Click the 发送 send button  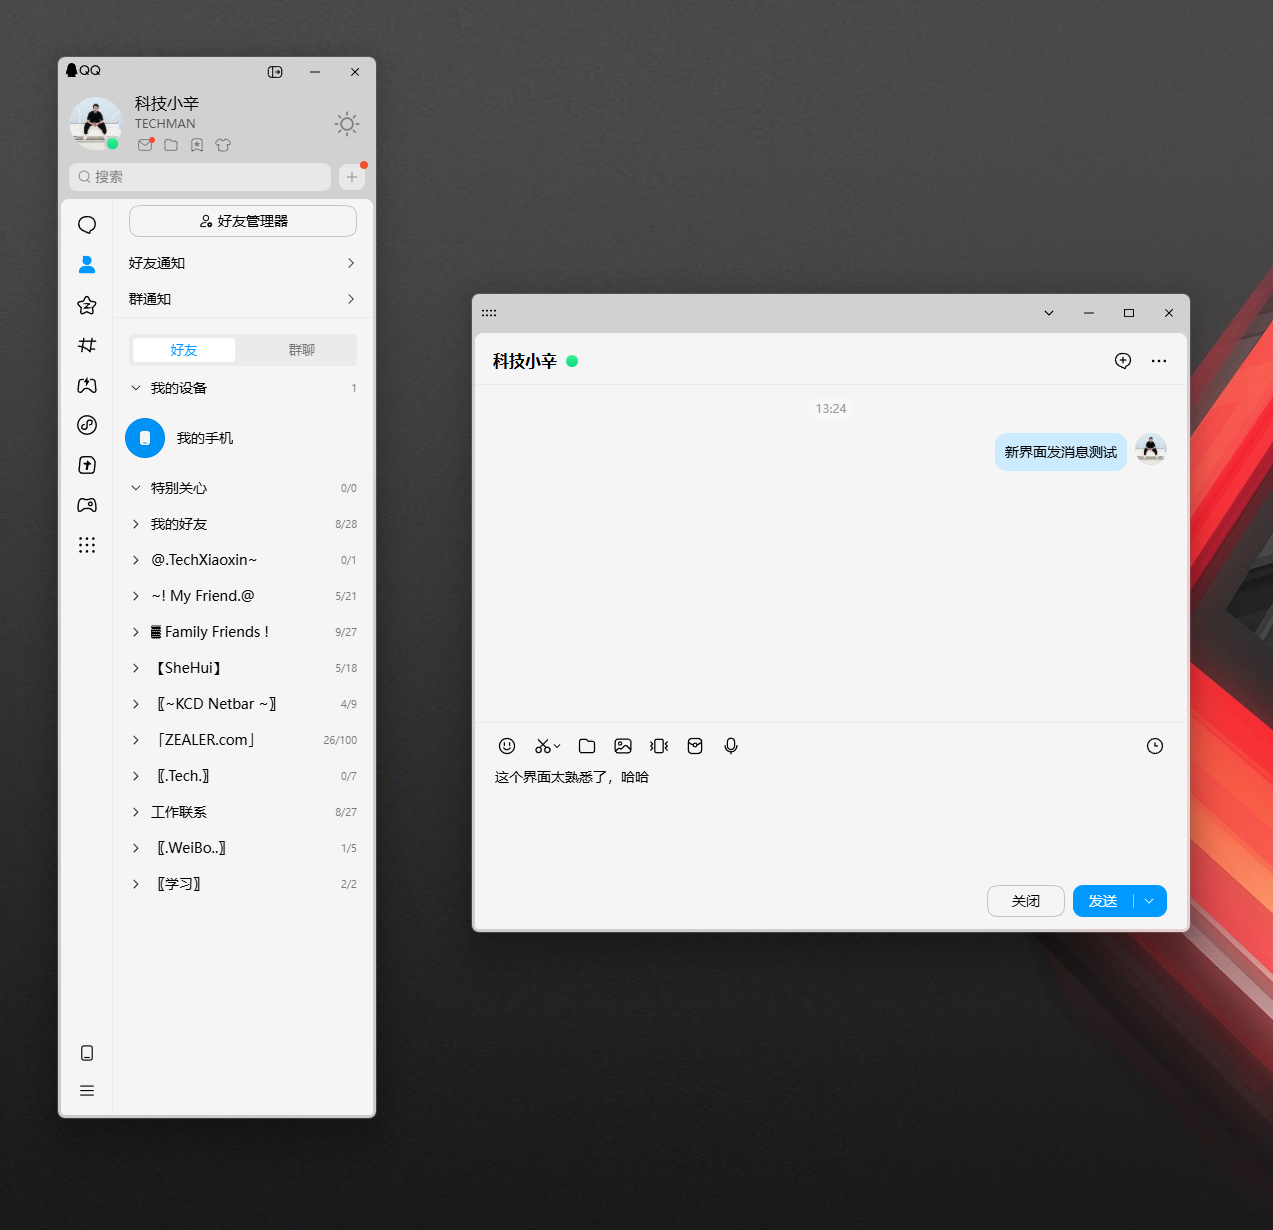1103,901
